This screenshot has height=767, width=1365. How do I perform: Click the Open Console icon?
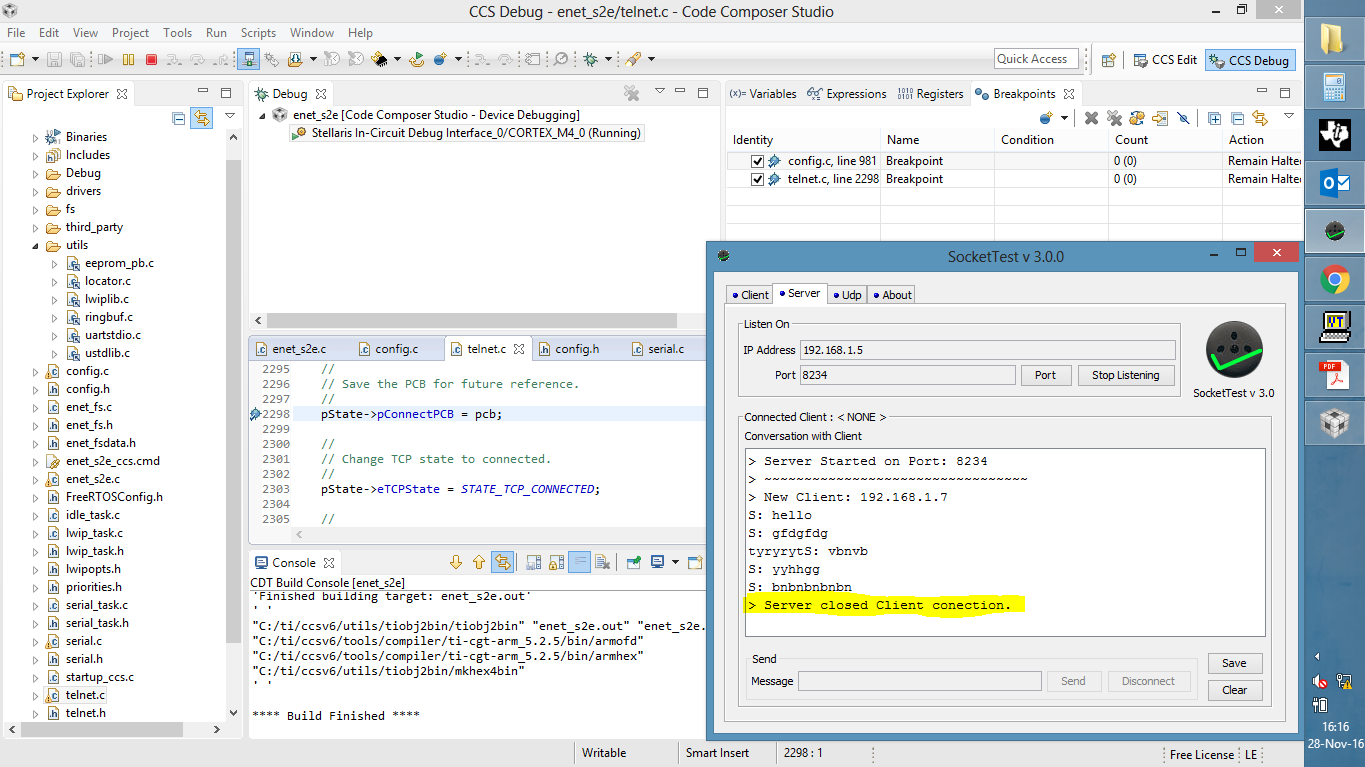click(x=695, y=562)
